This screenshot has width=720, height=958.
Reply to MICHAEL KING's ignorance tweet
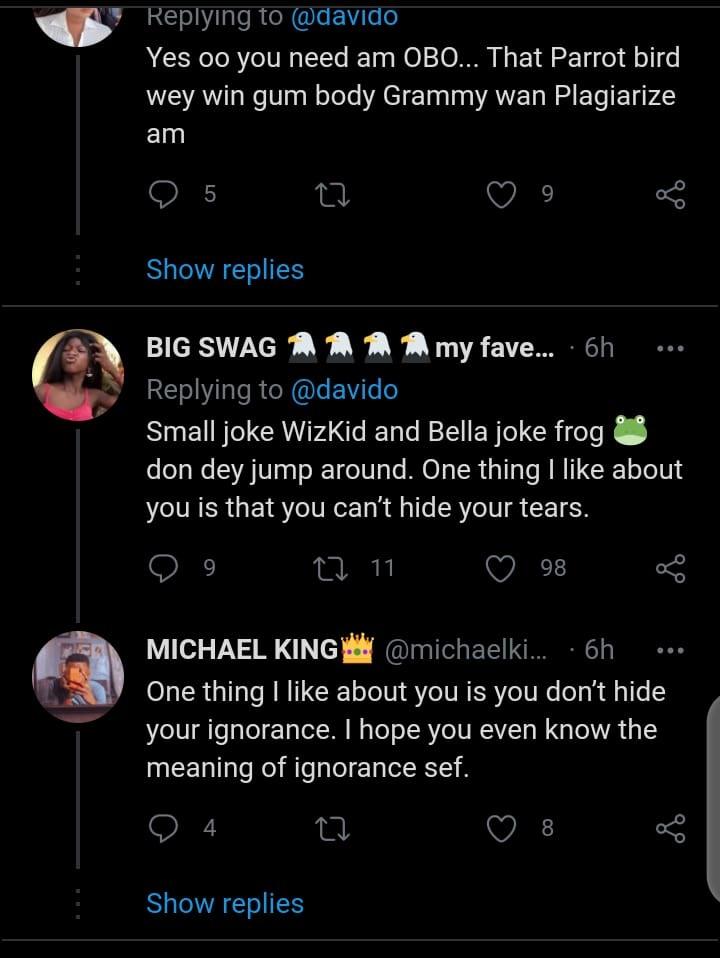(162, 828)
